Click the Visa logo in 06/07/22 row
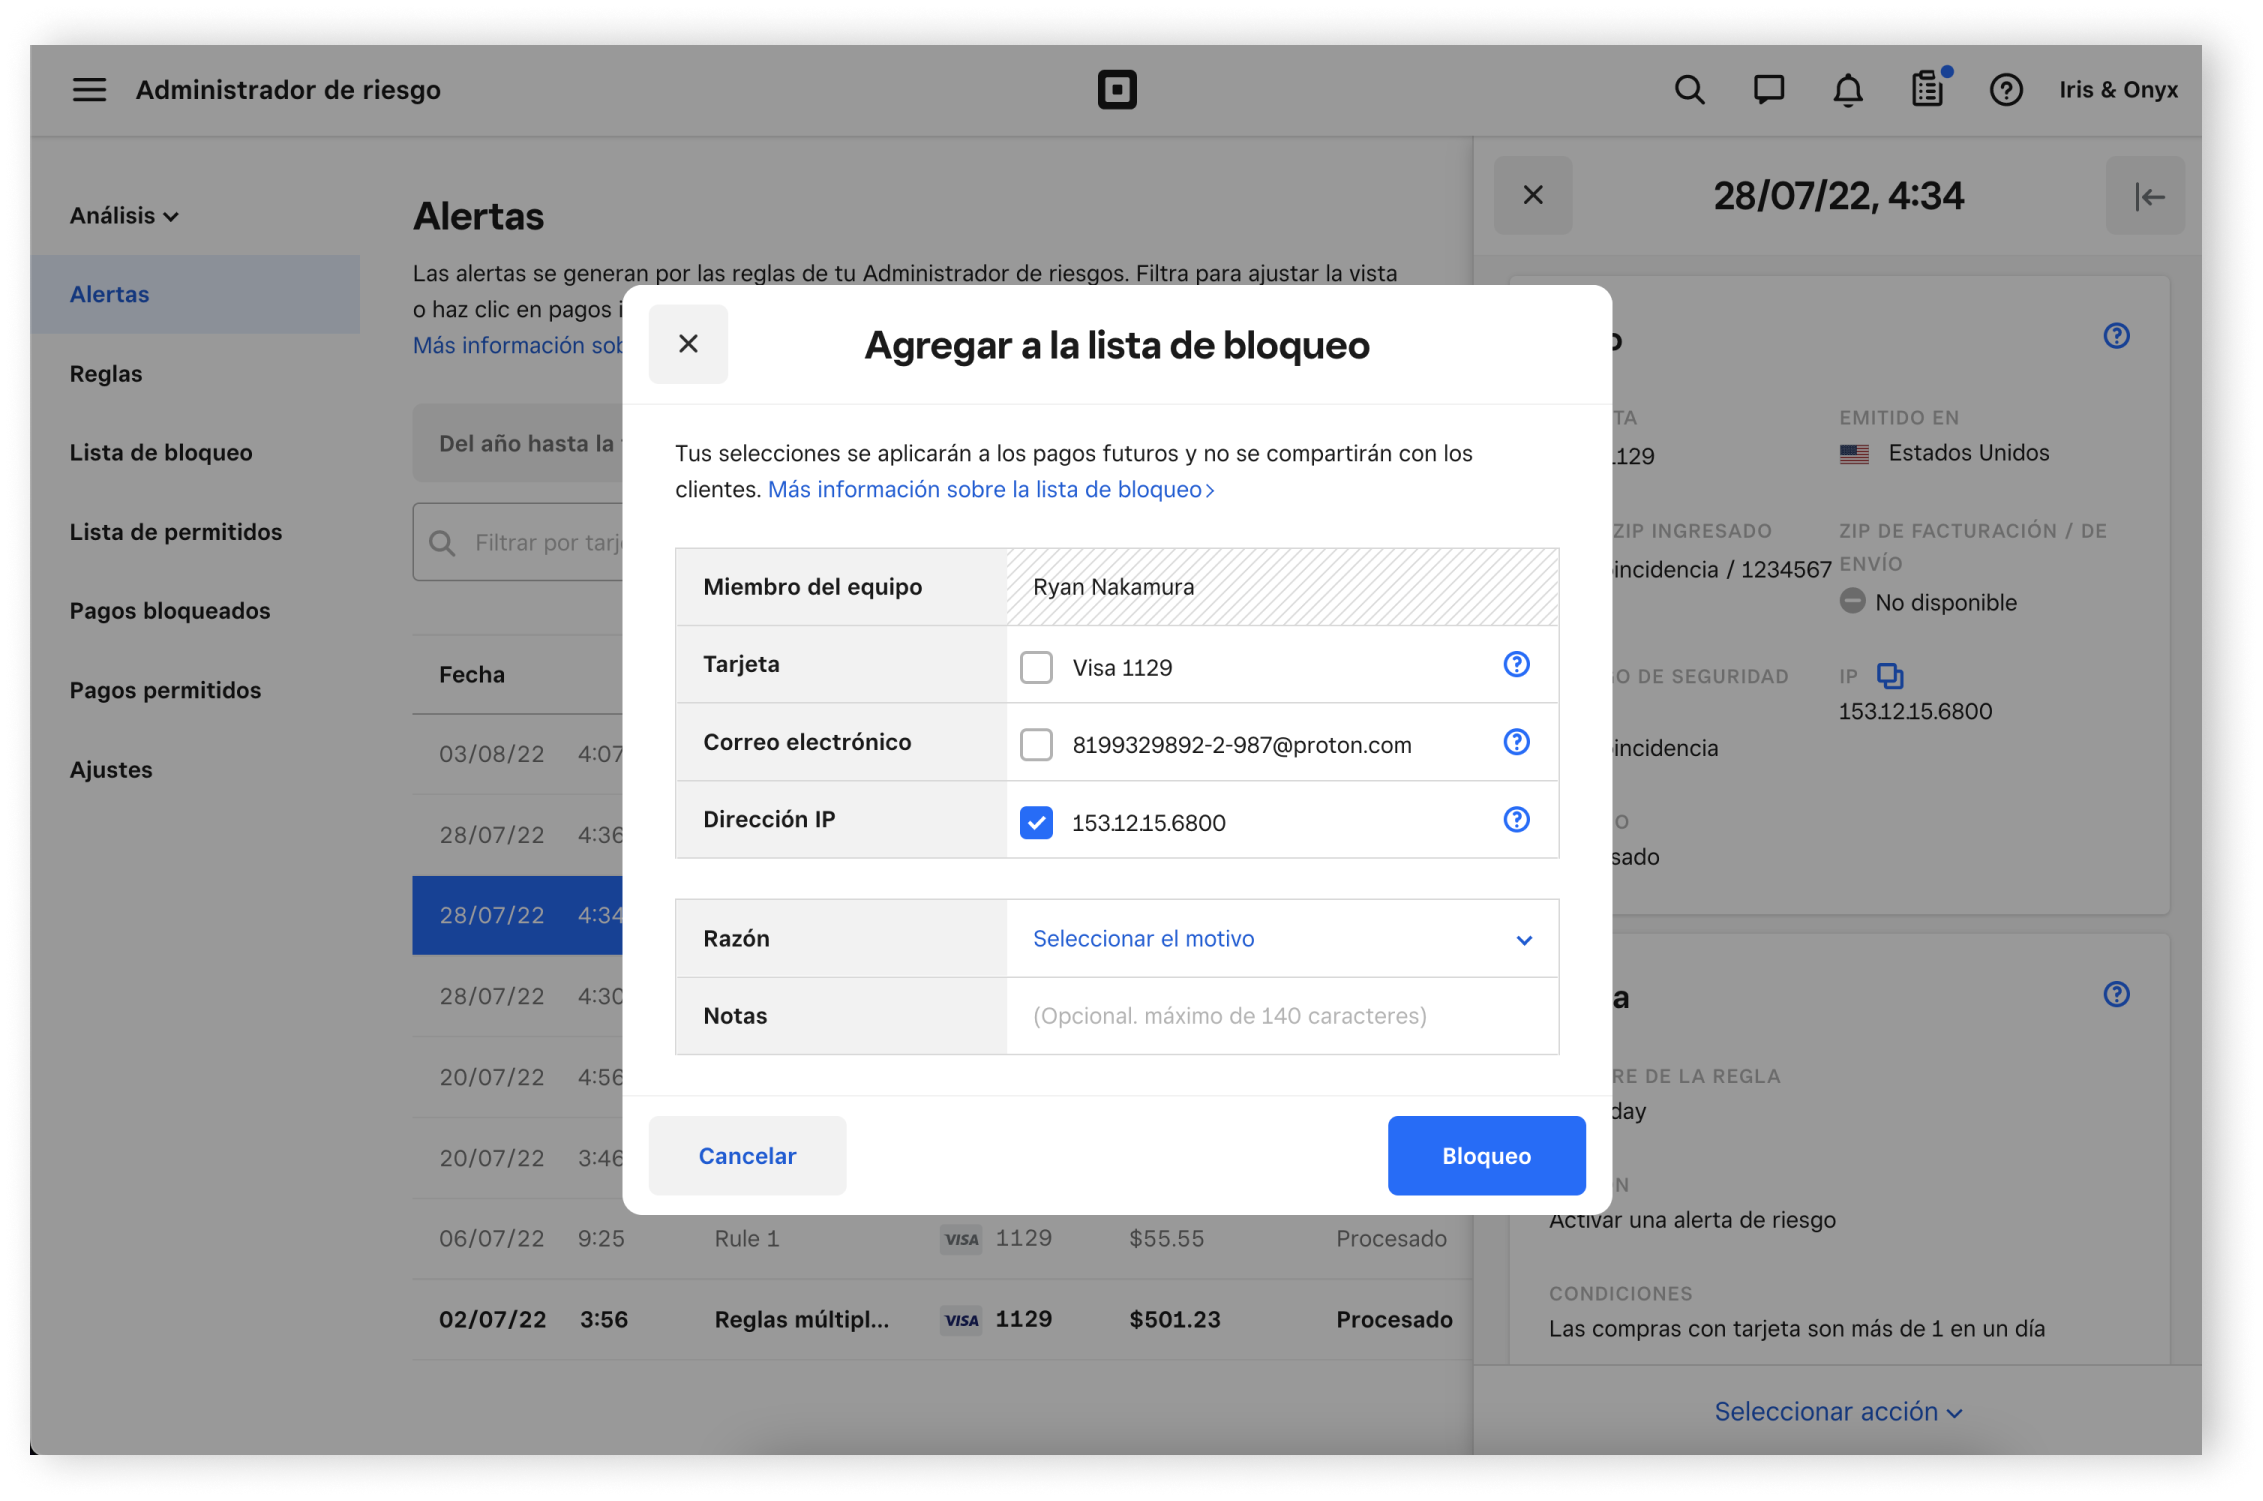The width and height of the screenshot is (2263, 1501). [x=962, y=1240]
